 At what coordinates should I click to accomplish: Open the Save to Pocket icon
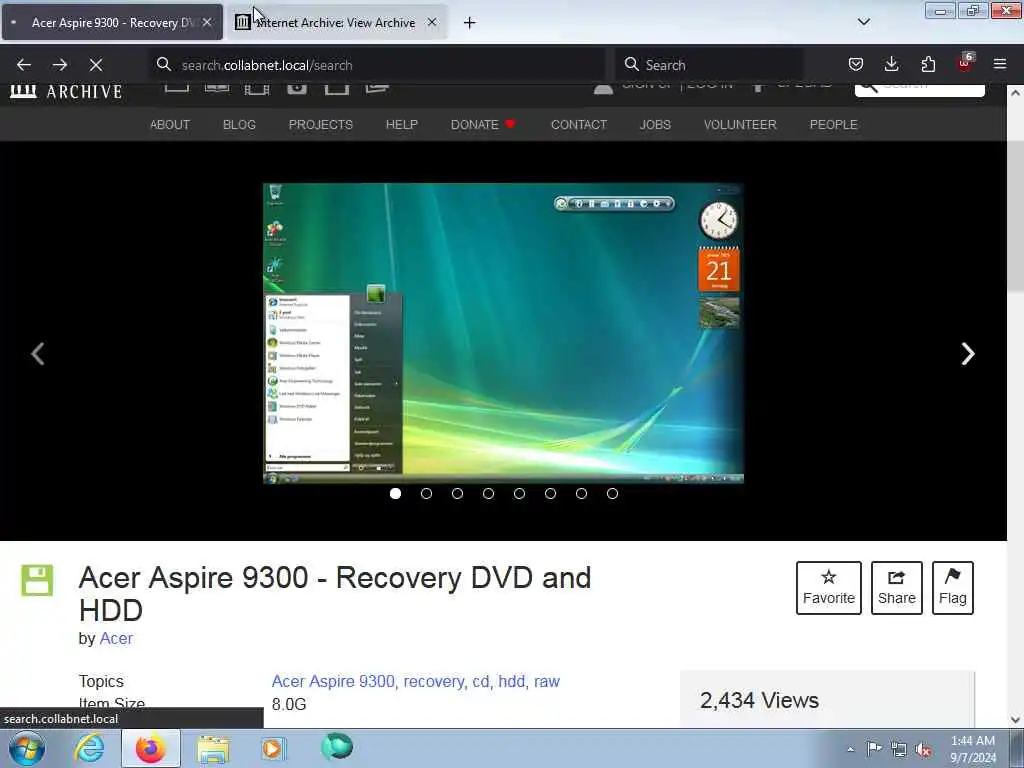pos(856,64)
